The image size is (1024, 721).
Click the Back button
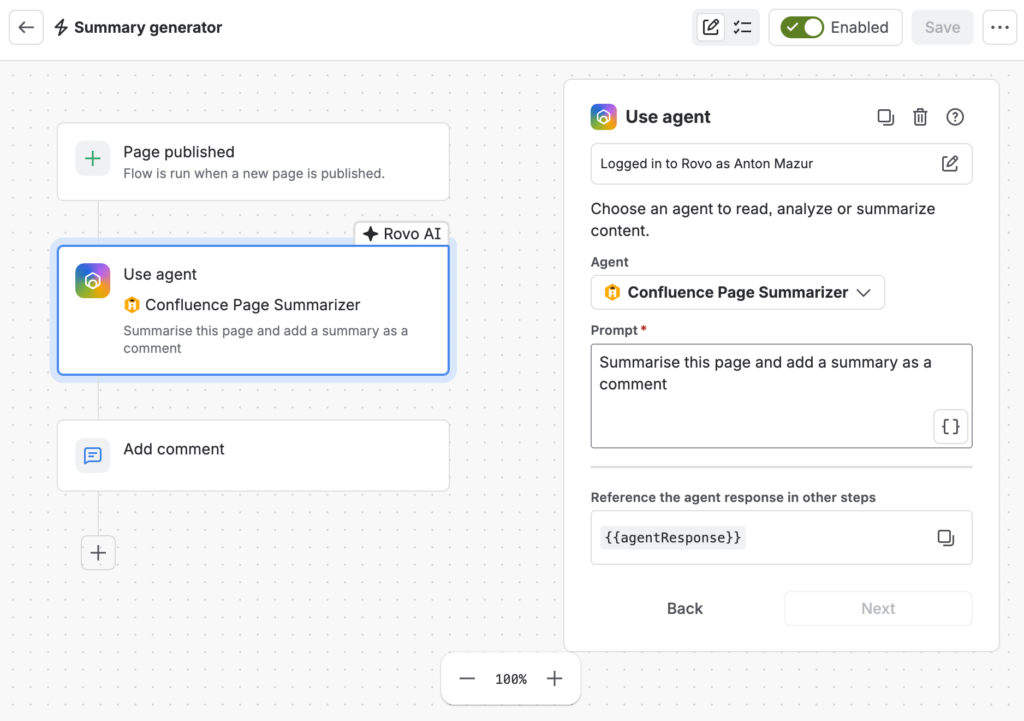point(684,609)
